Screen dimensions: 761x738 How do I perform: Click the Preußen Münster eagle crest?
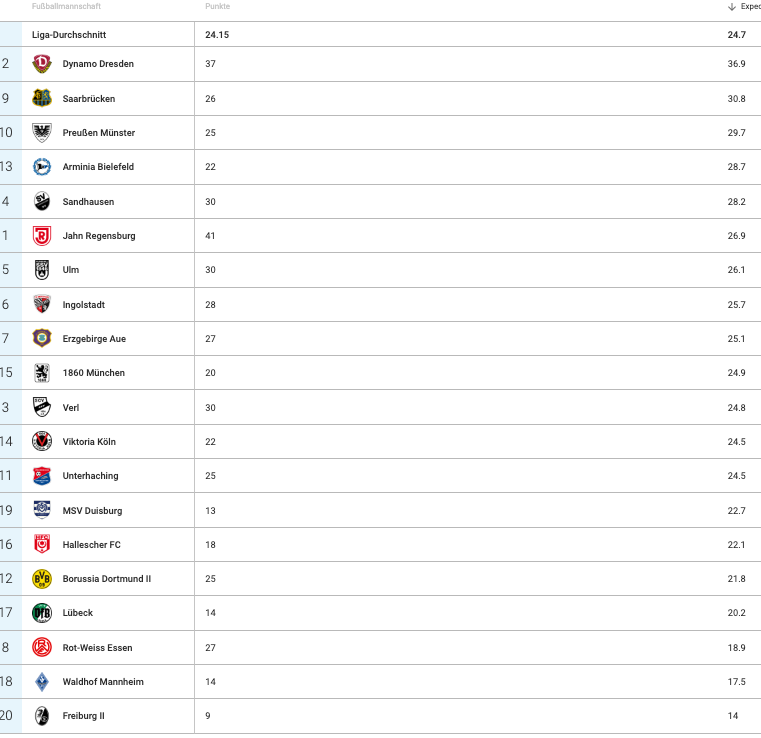point(42,132)
